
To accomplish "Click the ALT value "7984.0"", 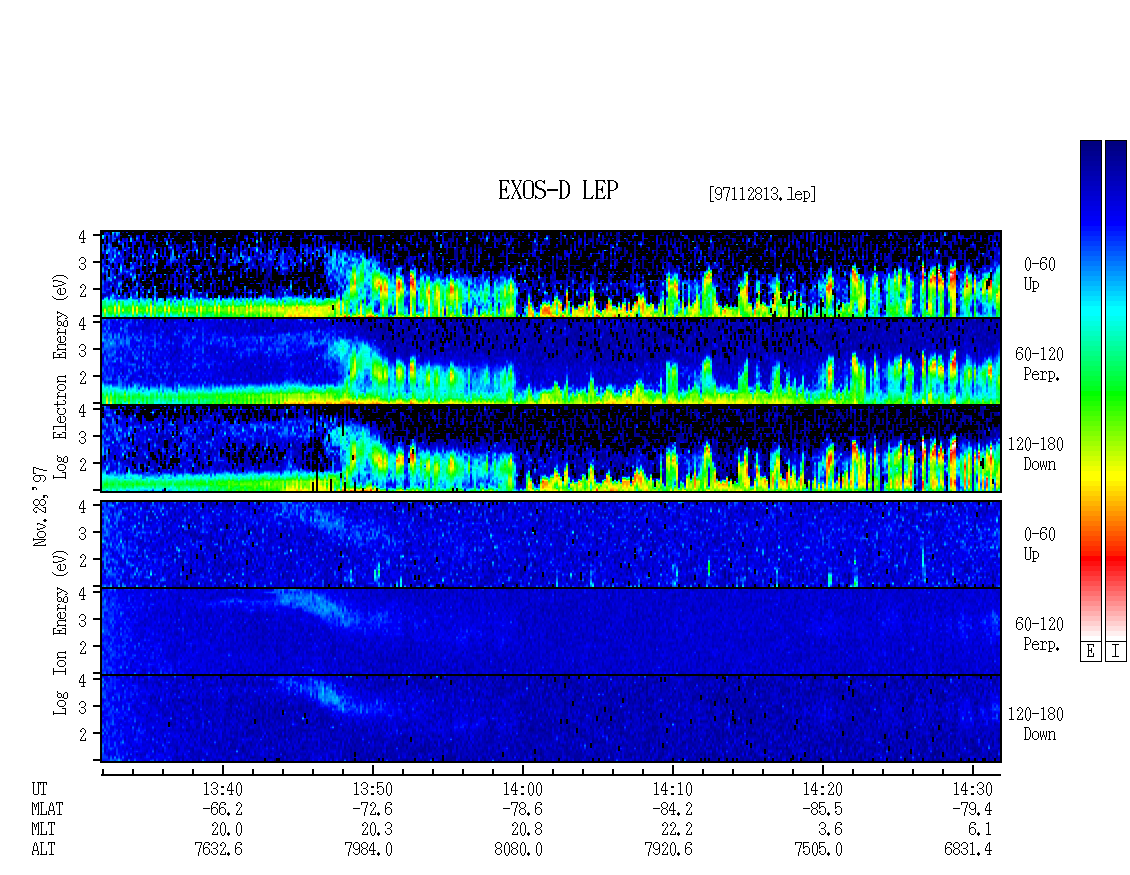I will [x=368, y=850].
